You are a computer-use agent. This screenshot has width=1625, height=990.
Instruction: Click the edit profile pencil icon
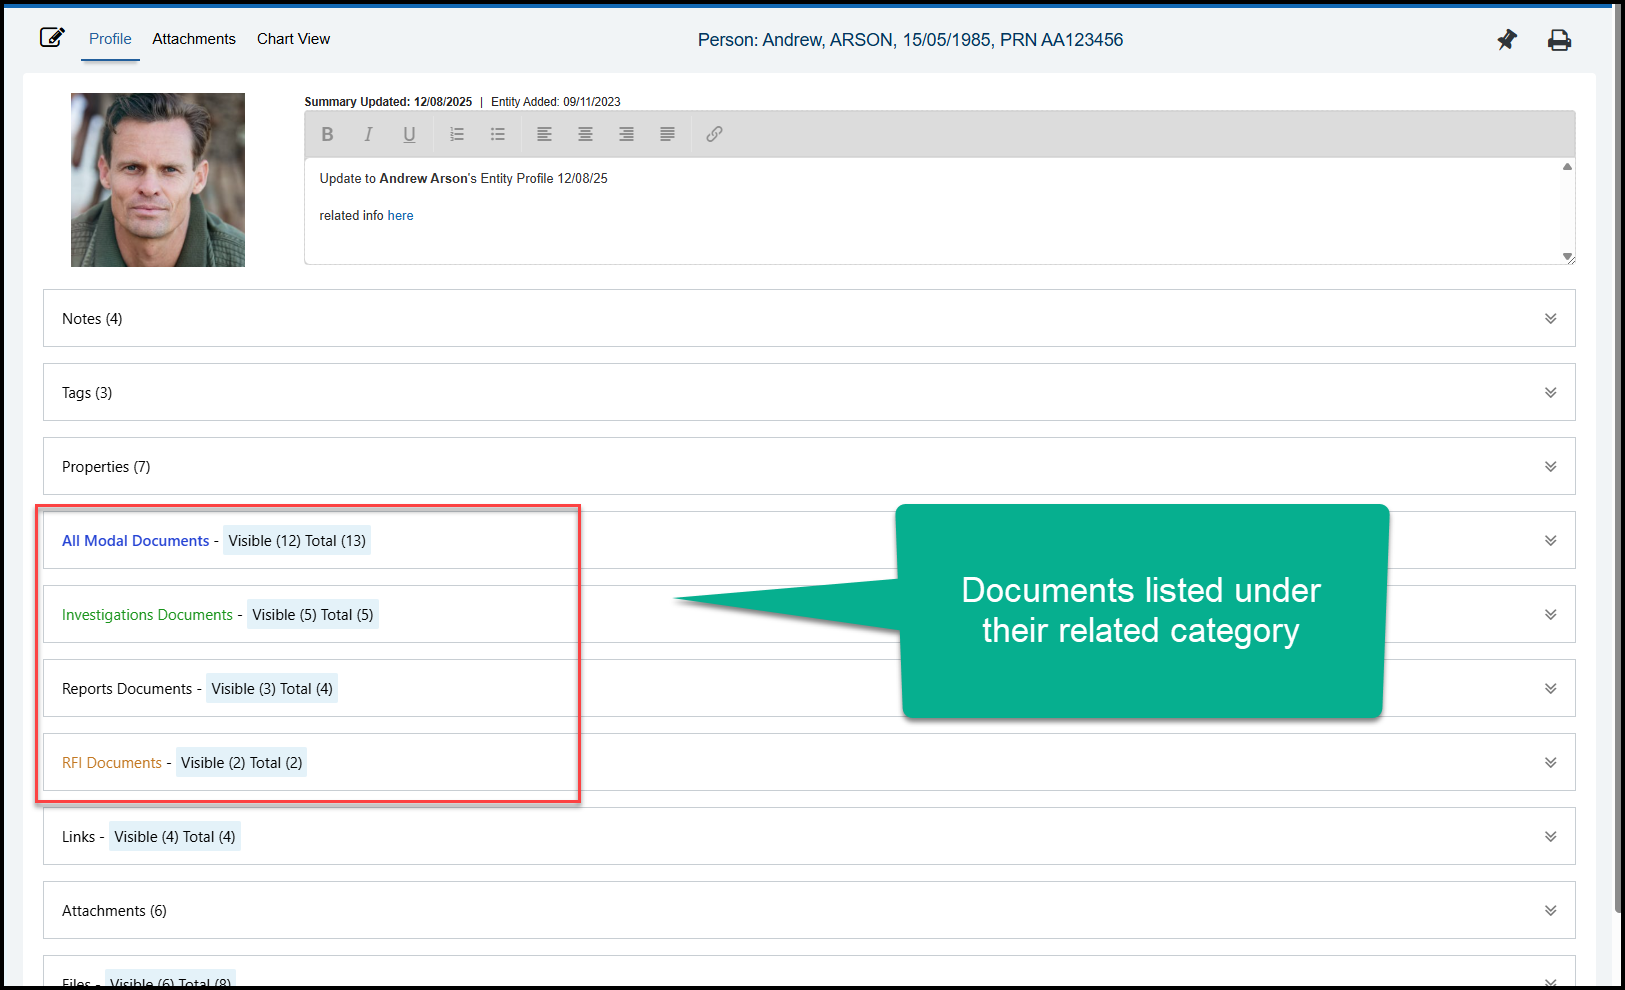pos(52,38)
